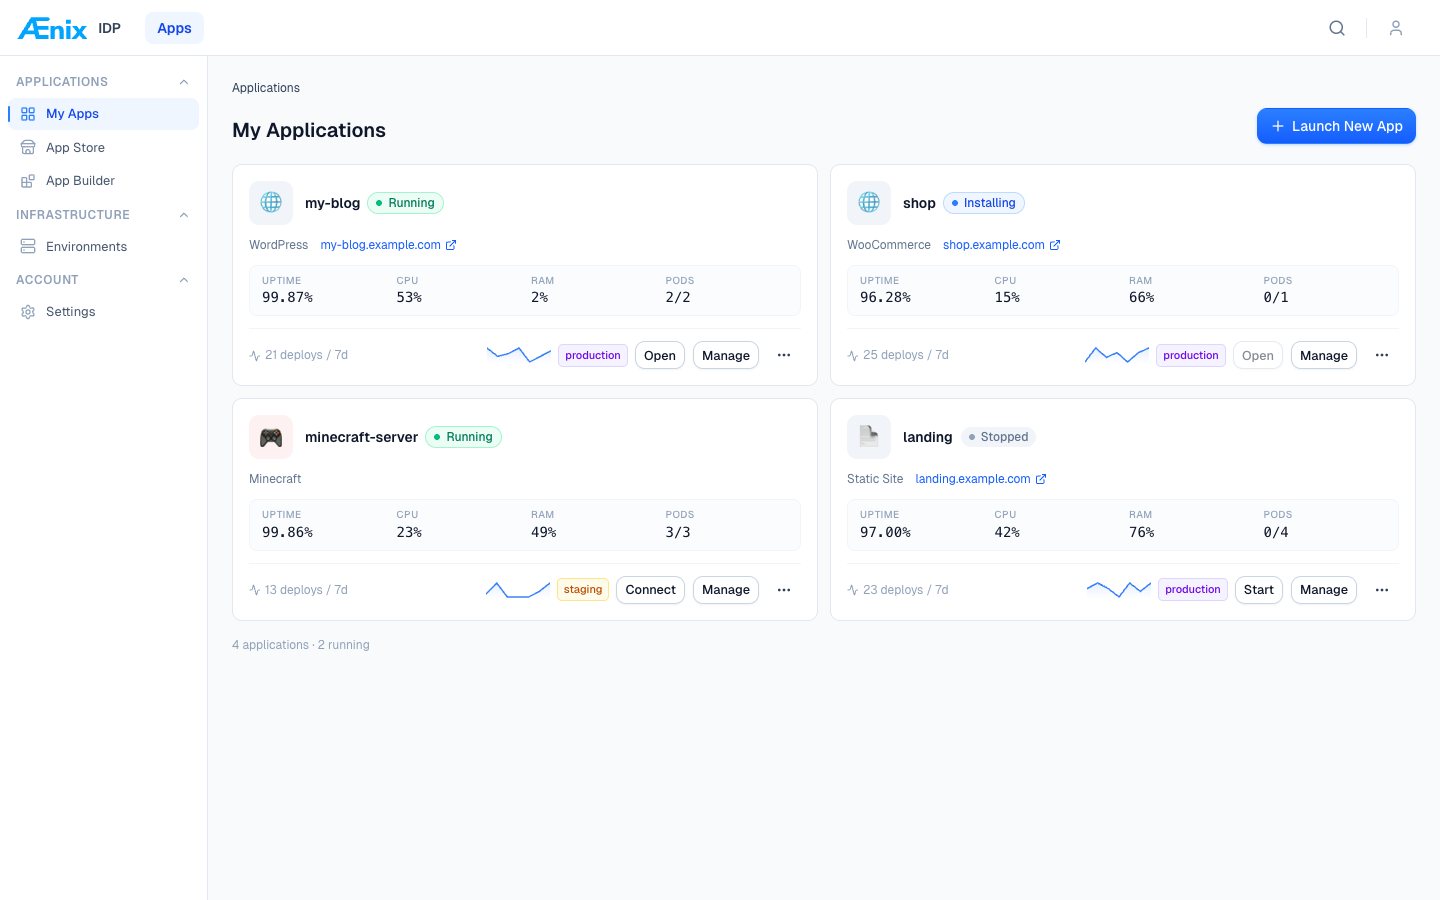Open Environments in sidebar
This screenshot has width=1440, height=900.
click(104, 246)
